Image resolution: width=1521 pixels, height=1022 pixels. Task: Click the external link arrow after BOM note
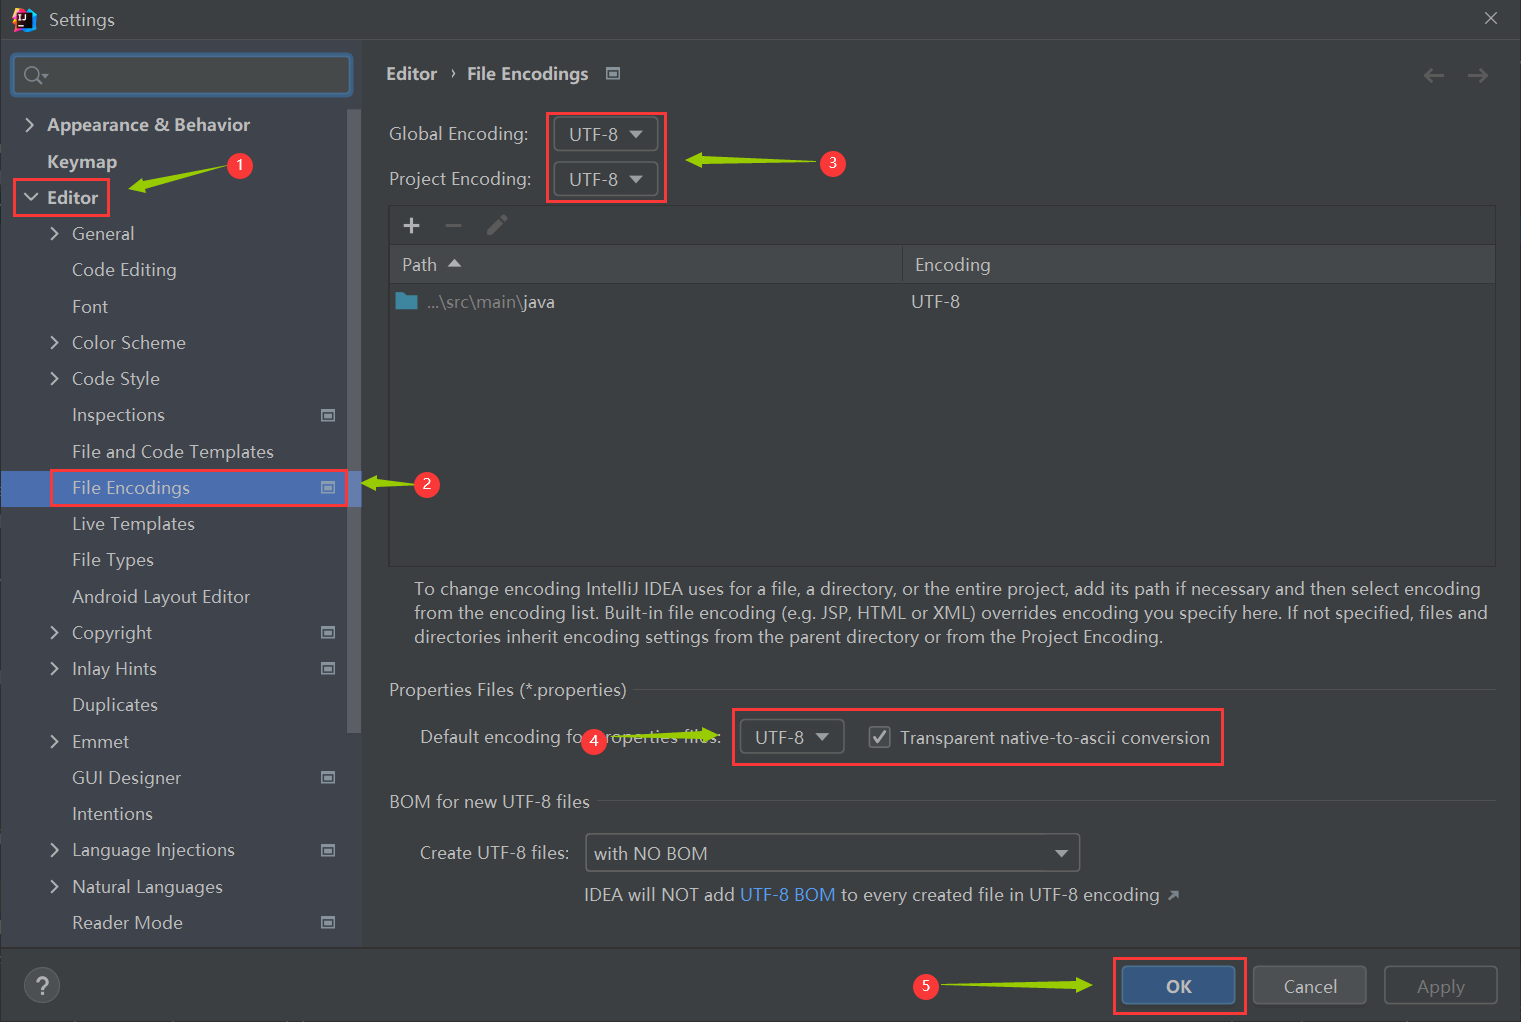pos(1174,895)
